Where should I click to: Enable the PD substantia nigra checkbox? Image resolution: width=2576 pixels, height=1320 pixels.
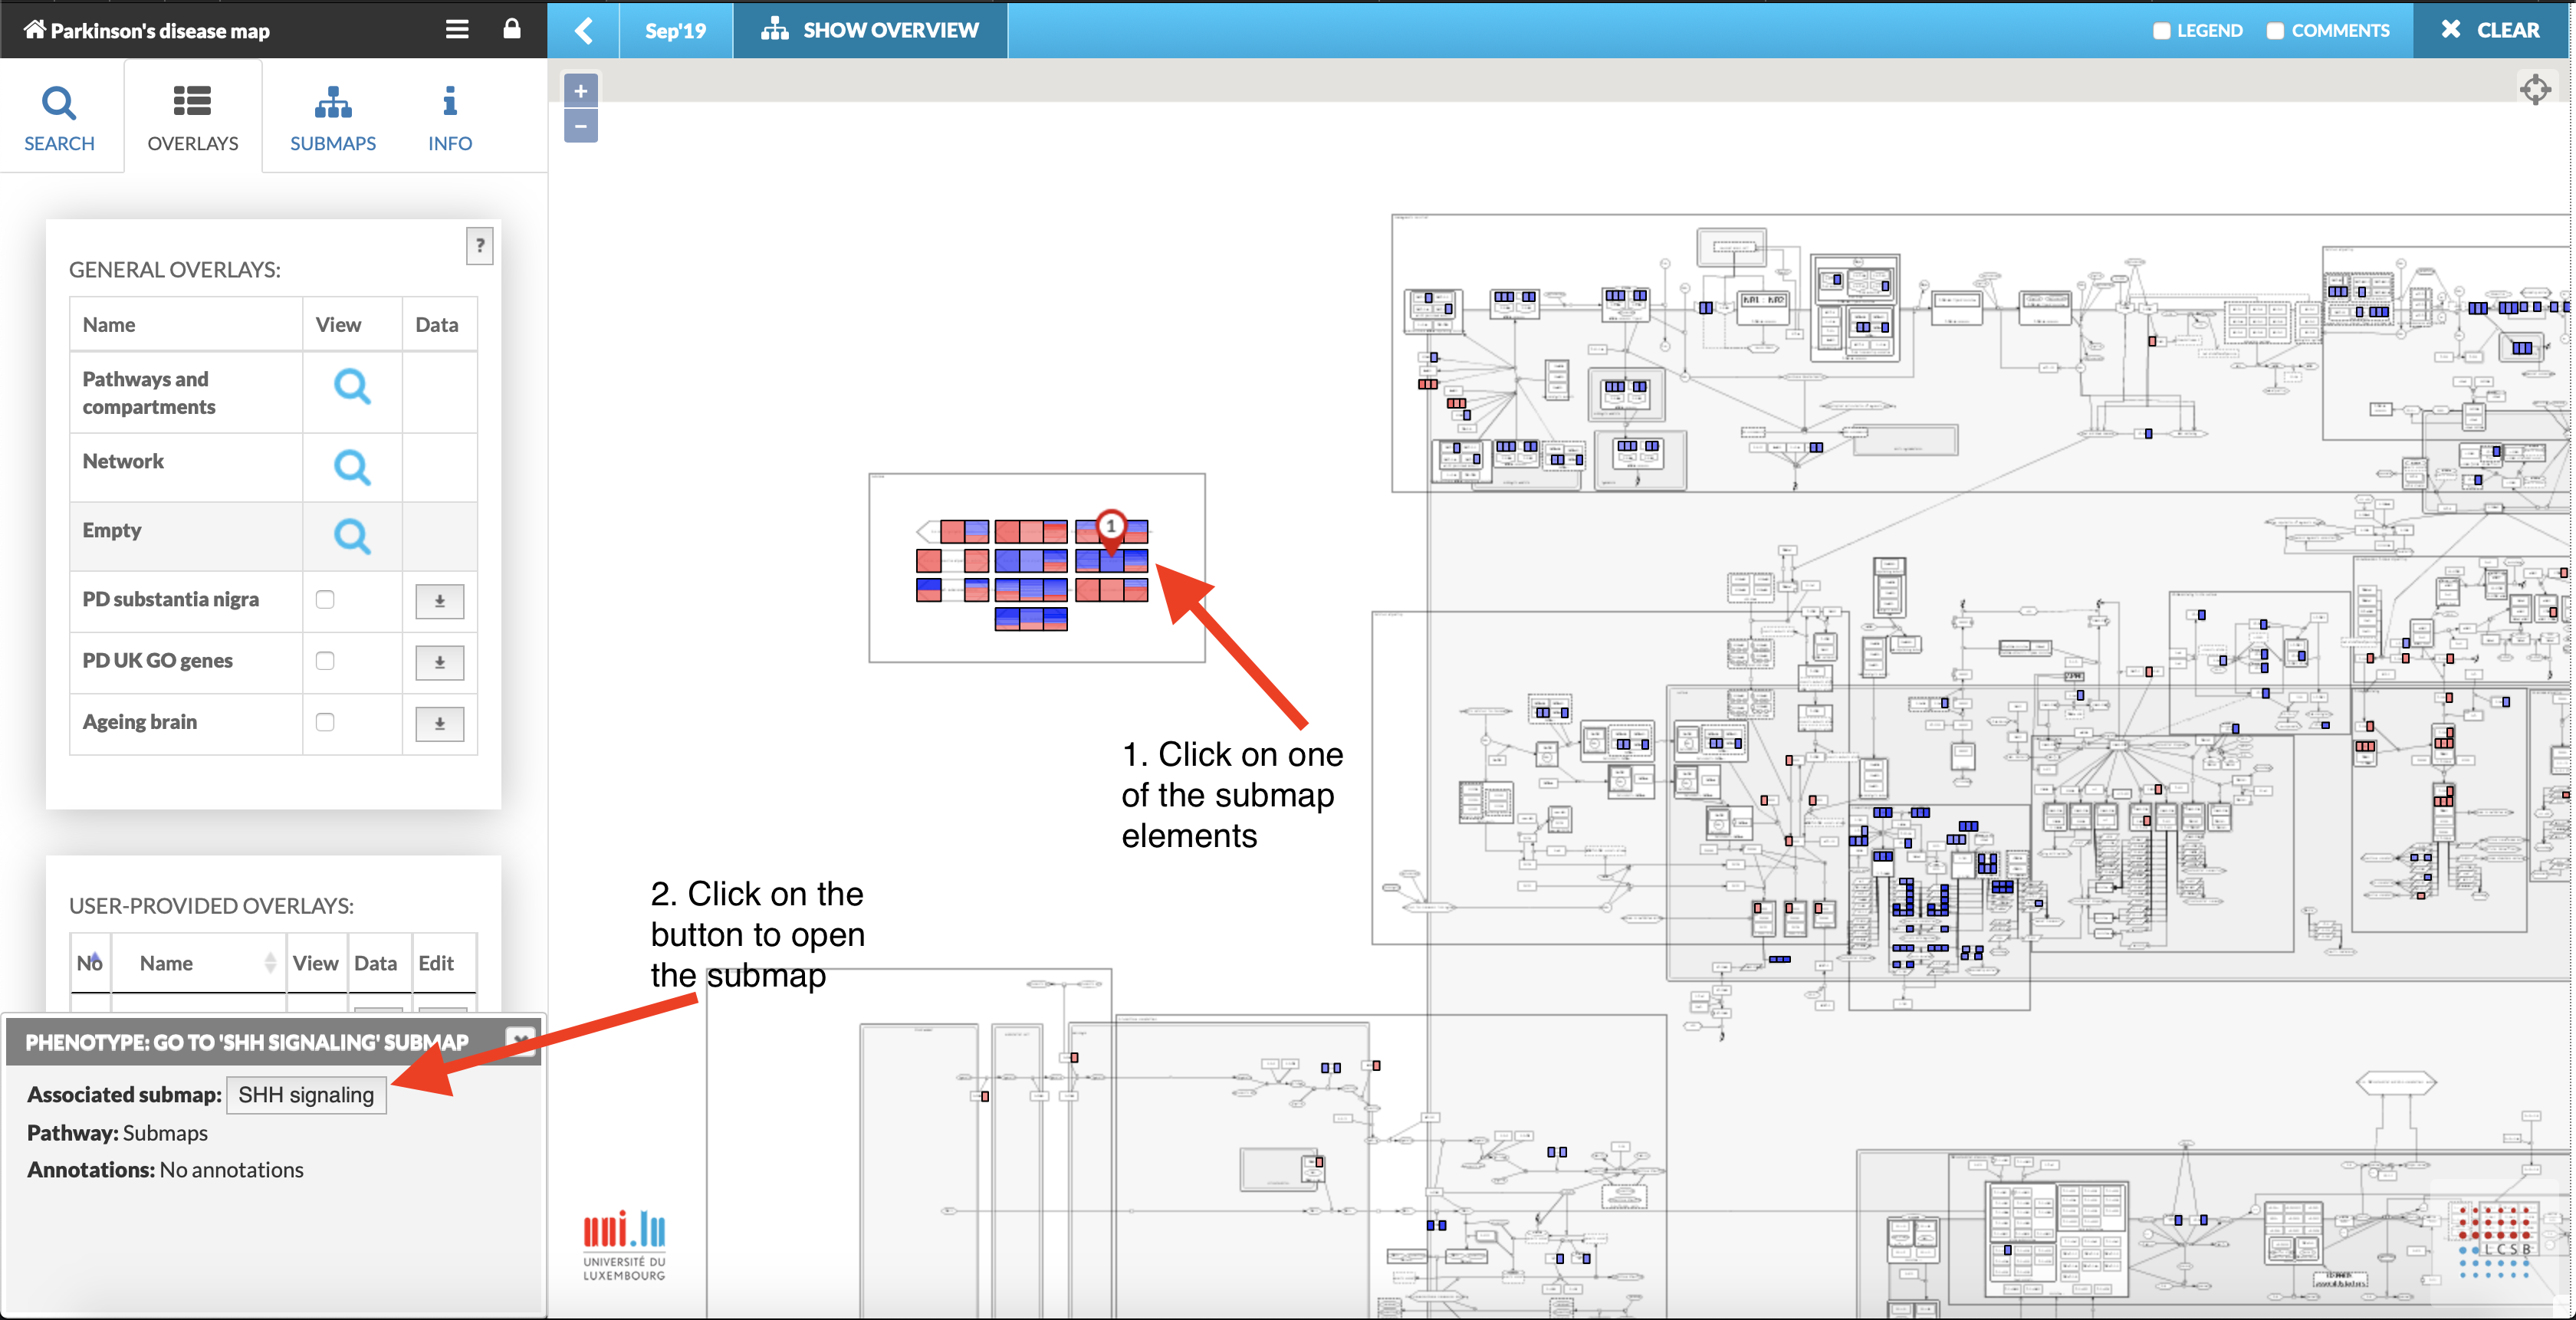click(x=325, y=600)
